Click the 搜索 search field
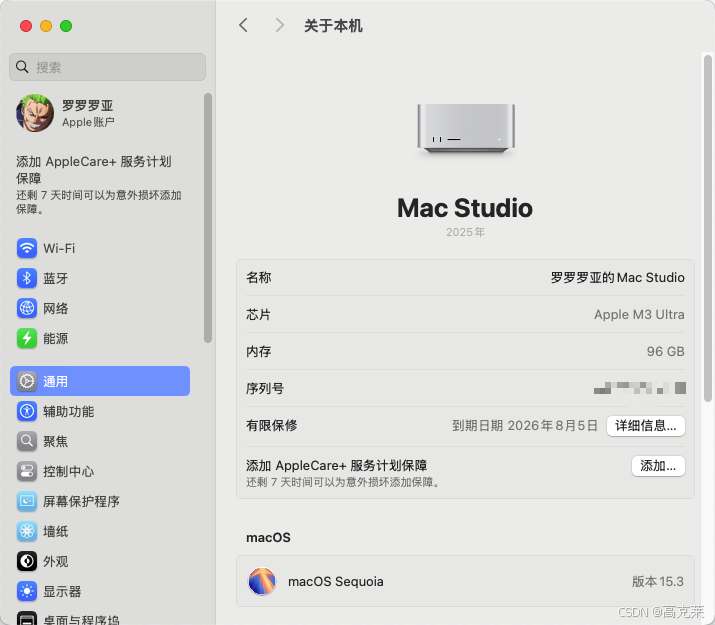 click(108, 67)
